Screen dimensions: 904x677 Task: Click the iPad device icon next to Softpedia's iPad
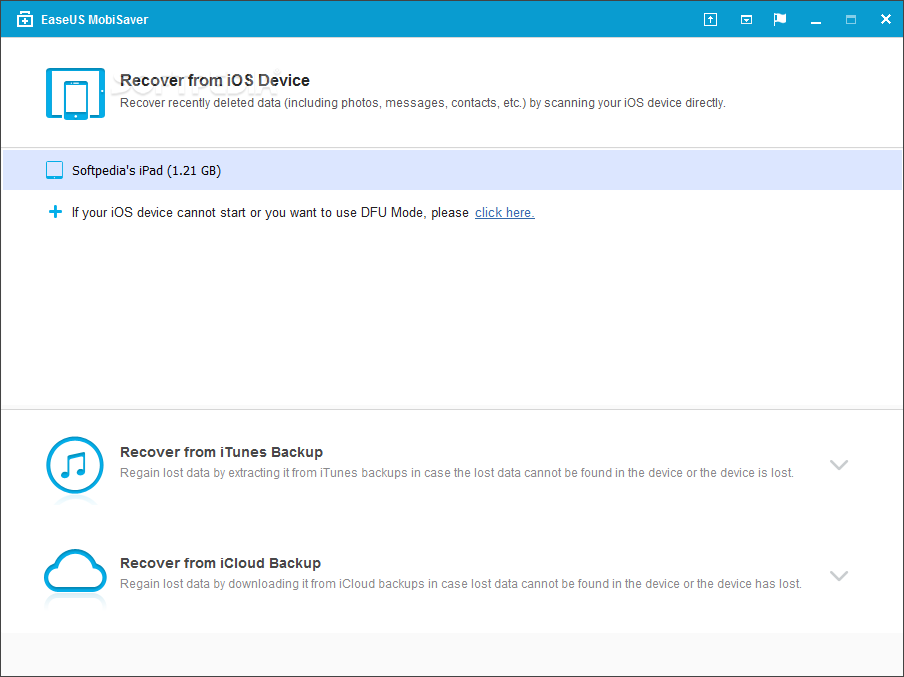54,170
